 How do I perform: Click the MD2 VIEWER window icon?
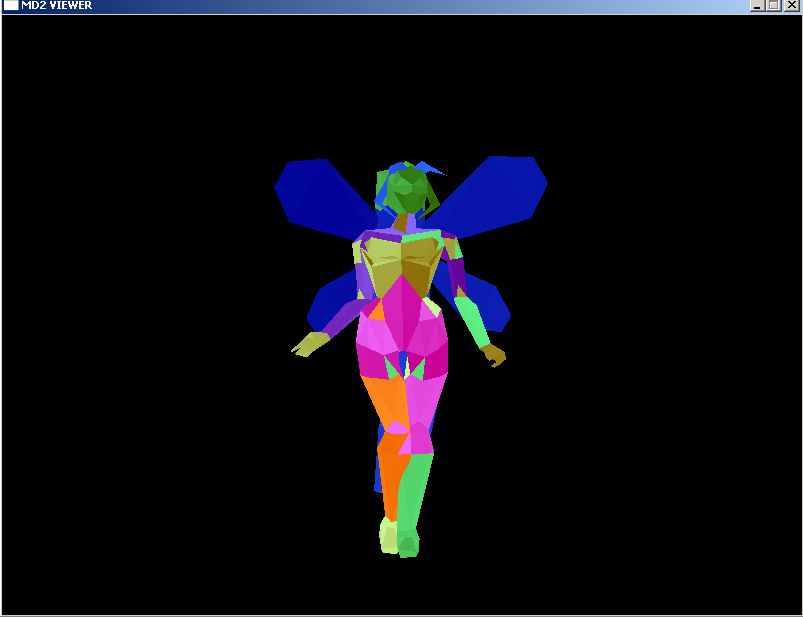tap(11, 5)
